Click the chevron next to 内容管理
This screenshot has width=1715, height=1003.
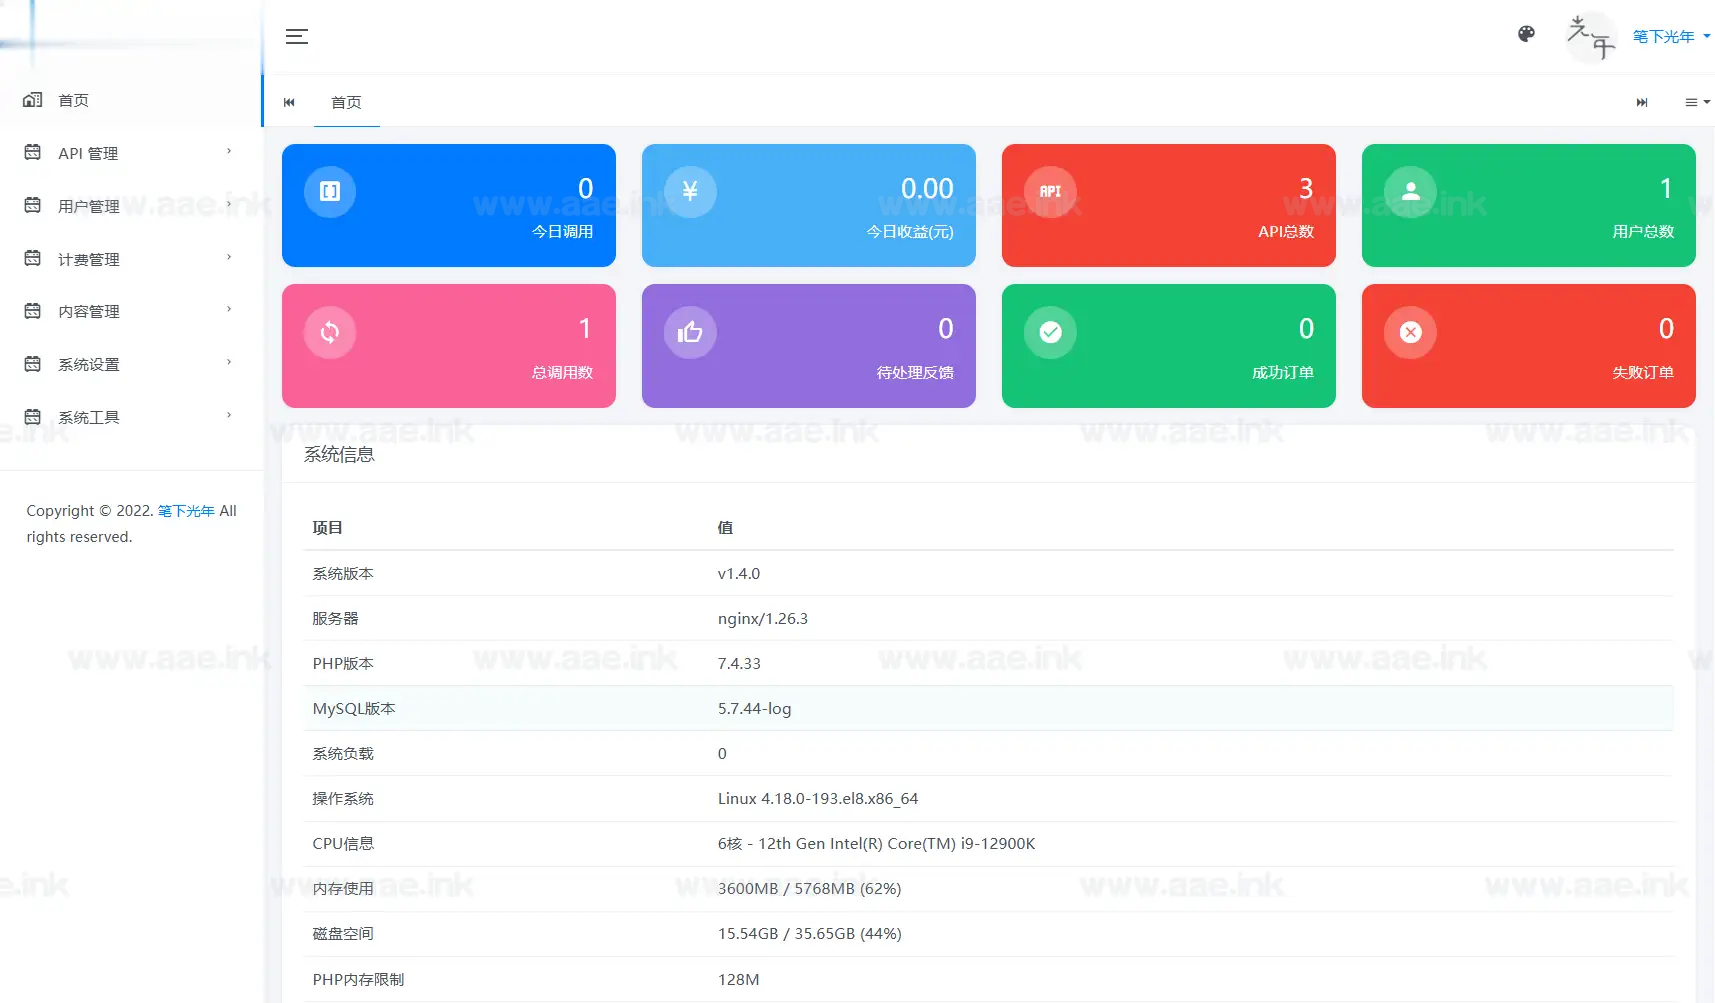click(229, 310)
